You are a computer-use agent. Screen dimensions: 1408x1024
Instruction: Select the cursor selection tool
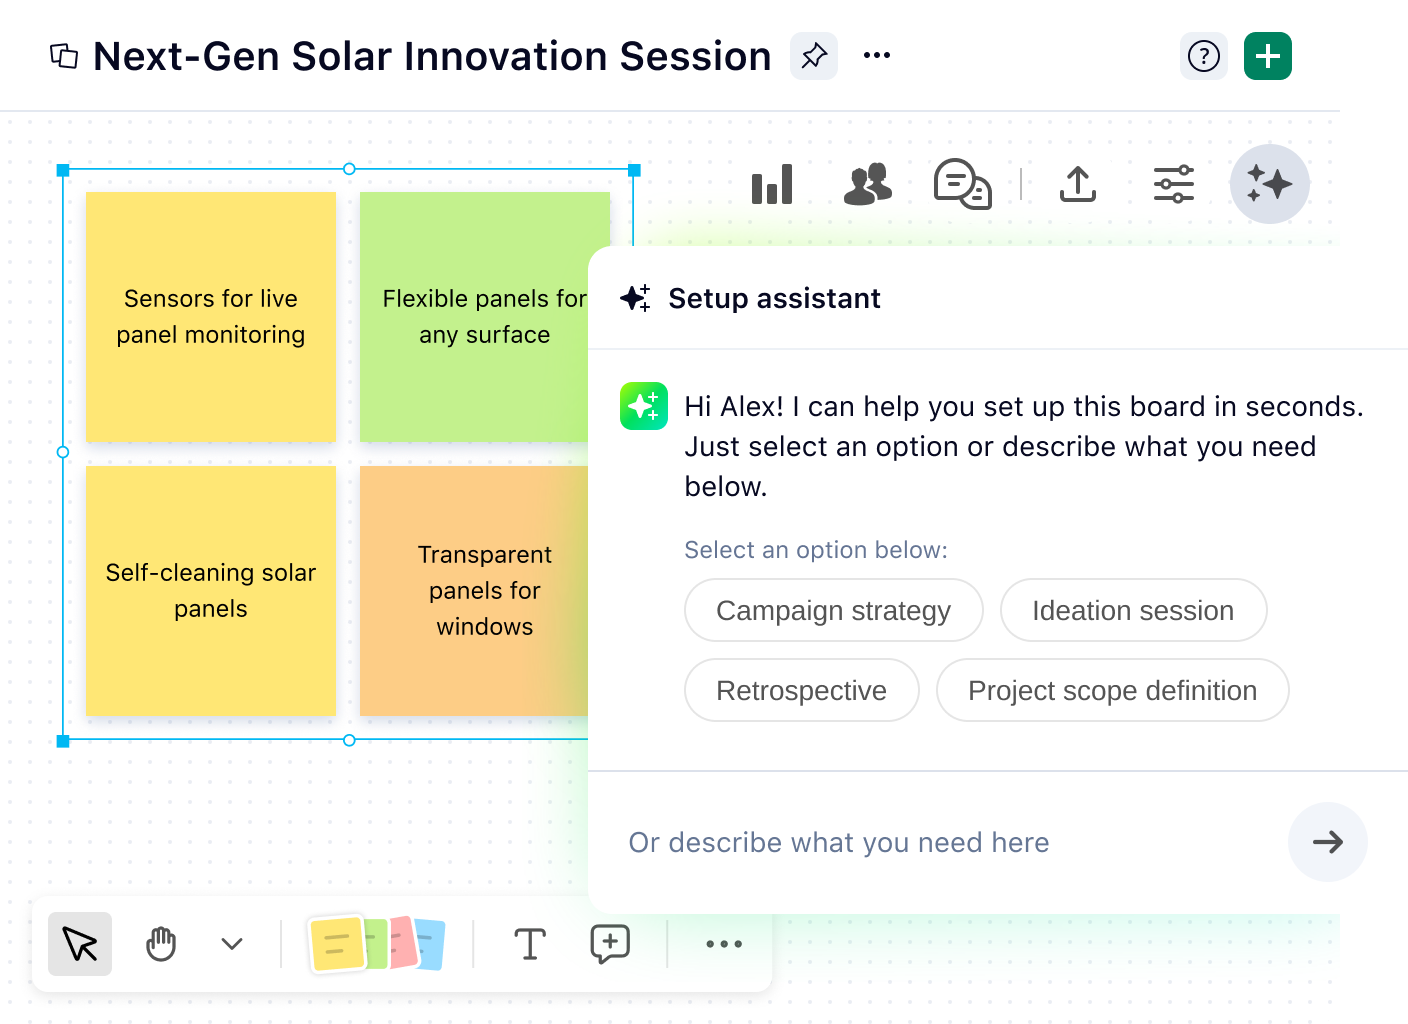[79, 943]
